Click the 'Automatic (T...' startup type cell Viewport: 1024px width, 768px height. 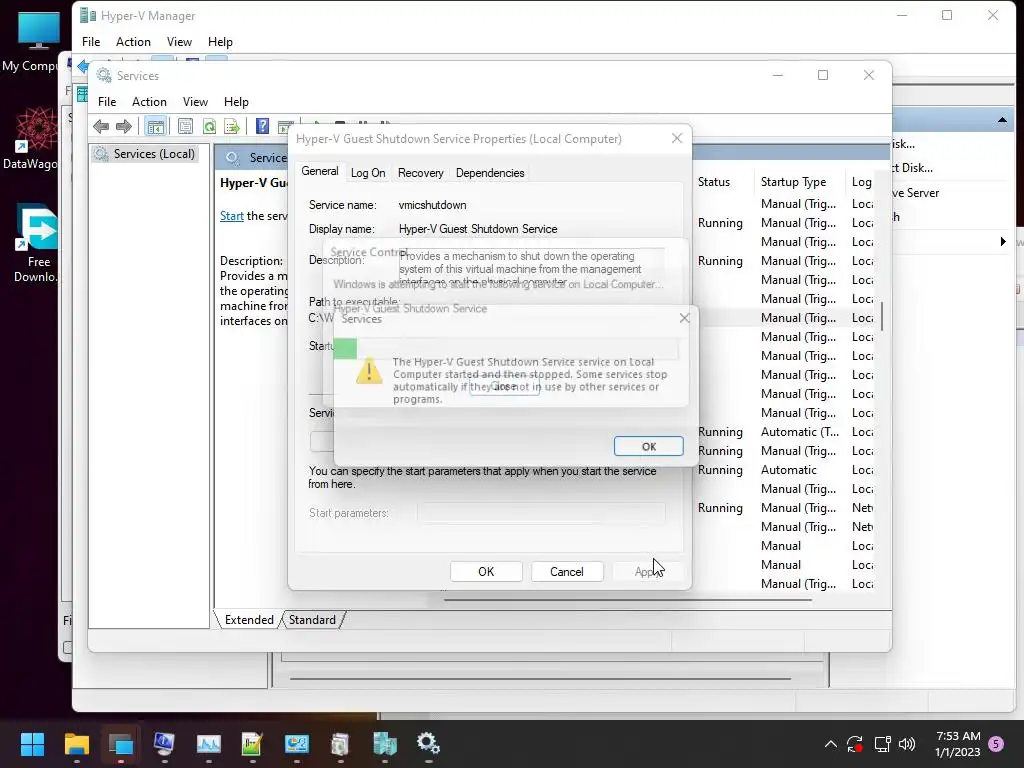(799, 432)
